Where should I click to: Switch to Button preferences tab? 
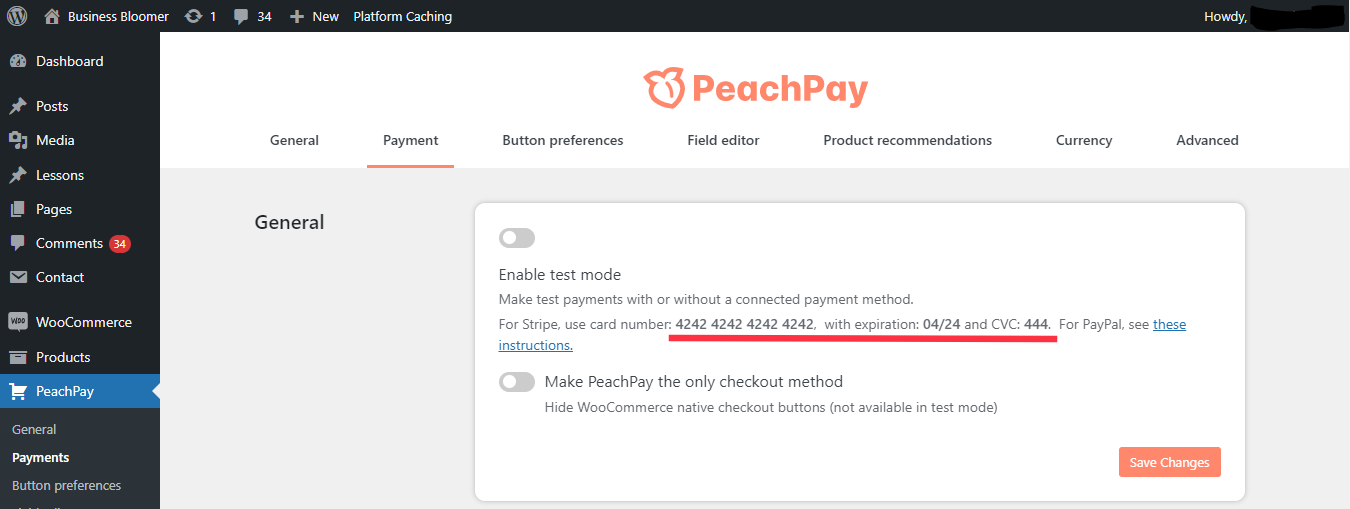pyautogui.click(x=563, y=140)
